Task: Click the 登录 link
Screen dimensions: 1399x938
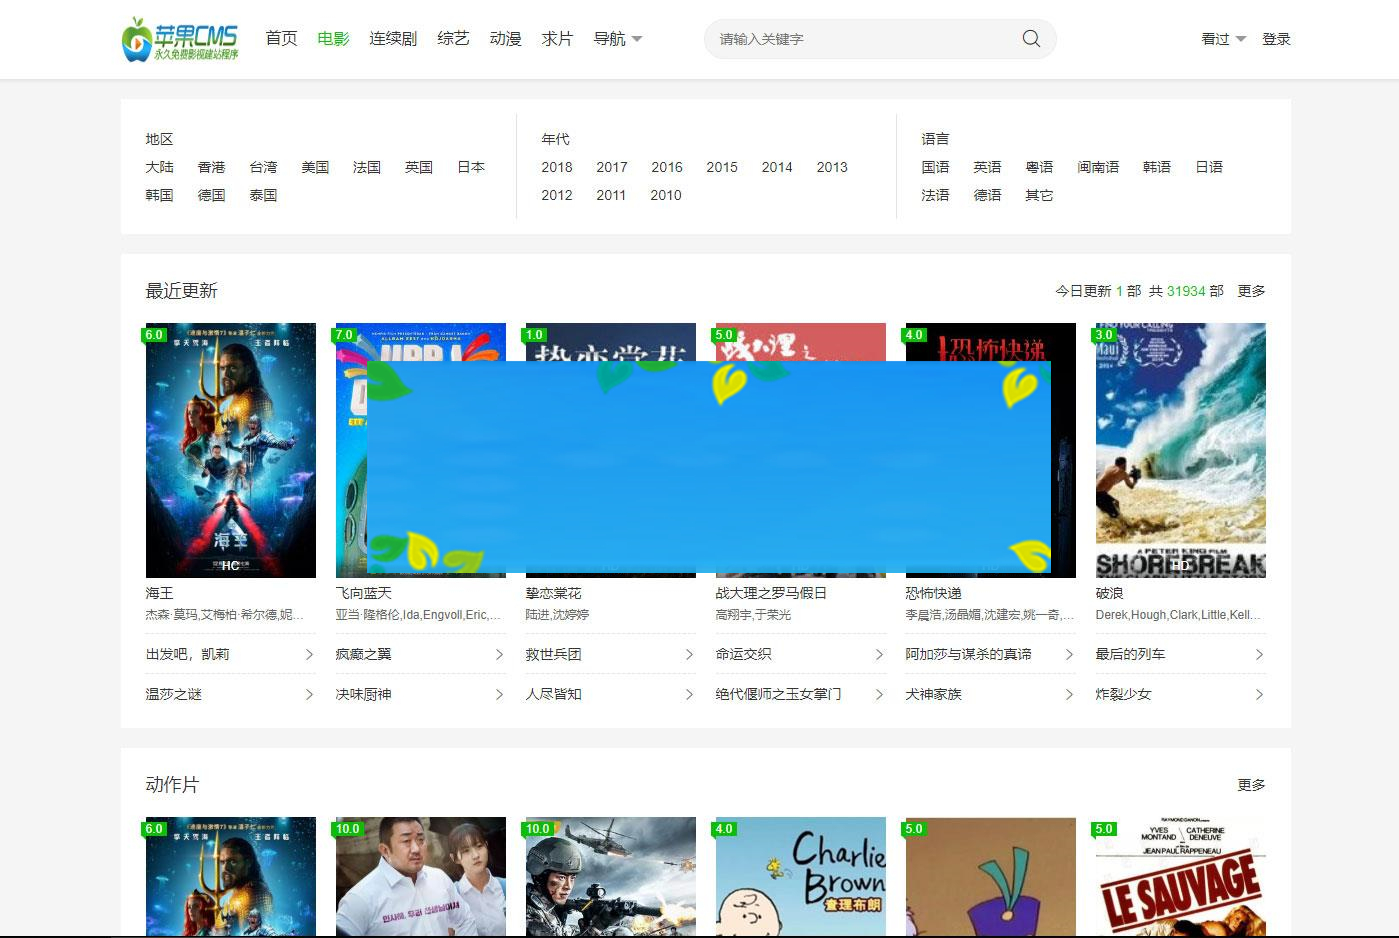Action: (1276, 38)
